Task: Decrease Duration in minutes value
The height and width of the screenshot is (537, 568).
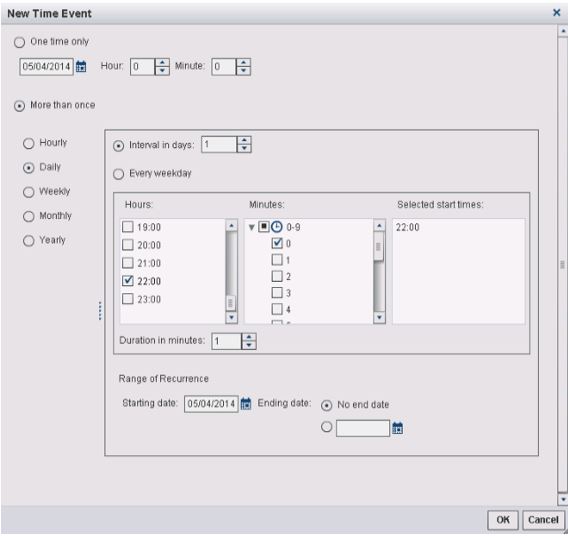Action: click(249, 345)
